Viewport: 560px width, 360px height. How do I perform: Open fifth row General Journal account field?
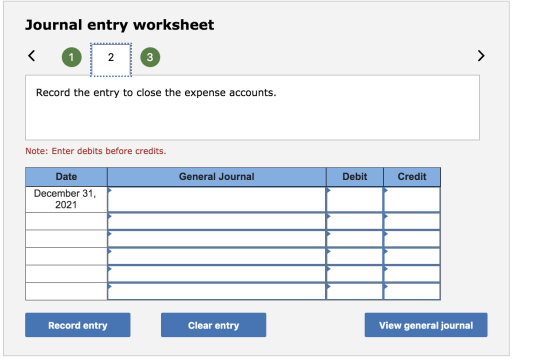[x=216, y=274]
